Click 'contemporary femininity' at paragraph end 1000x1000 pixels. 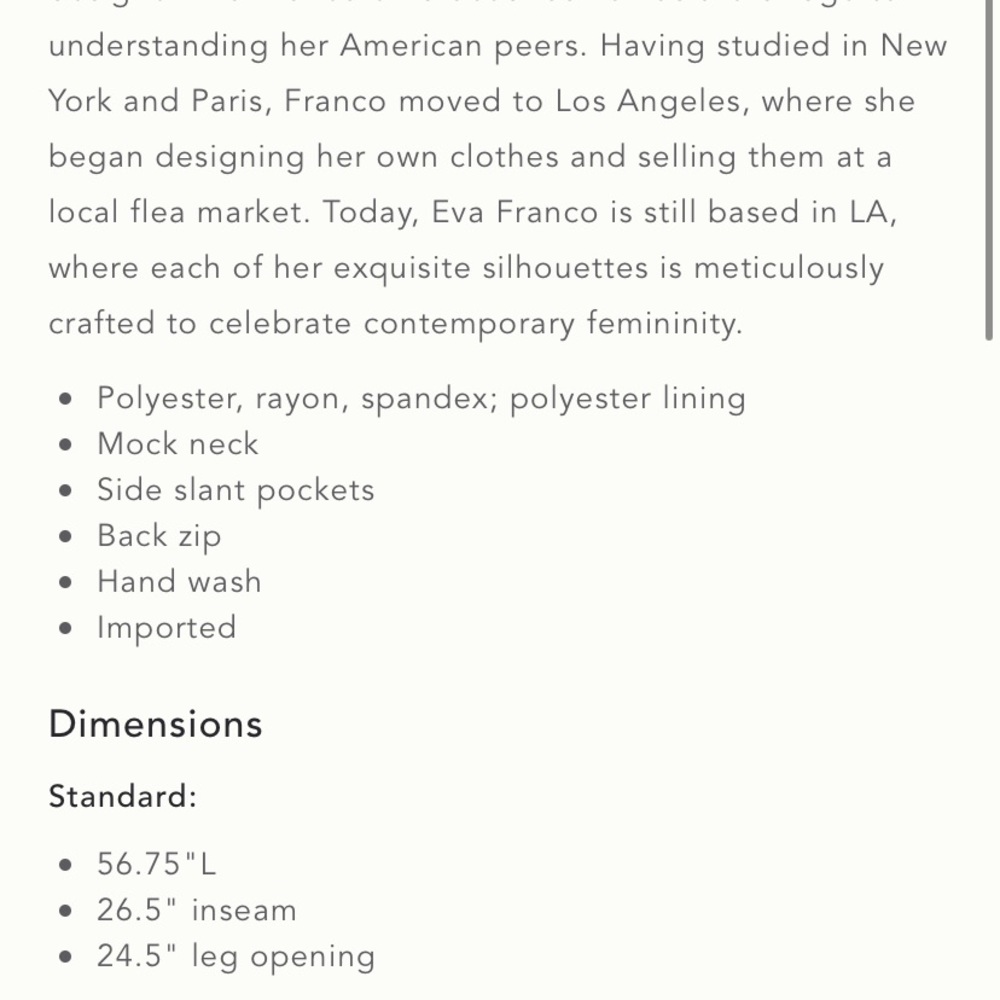pos(552,324)
